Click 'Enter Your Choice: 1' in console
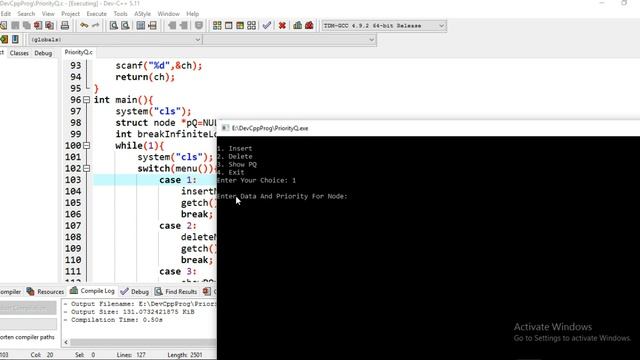The image size is (640, 360). point(256,180)
